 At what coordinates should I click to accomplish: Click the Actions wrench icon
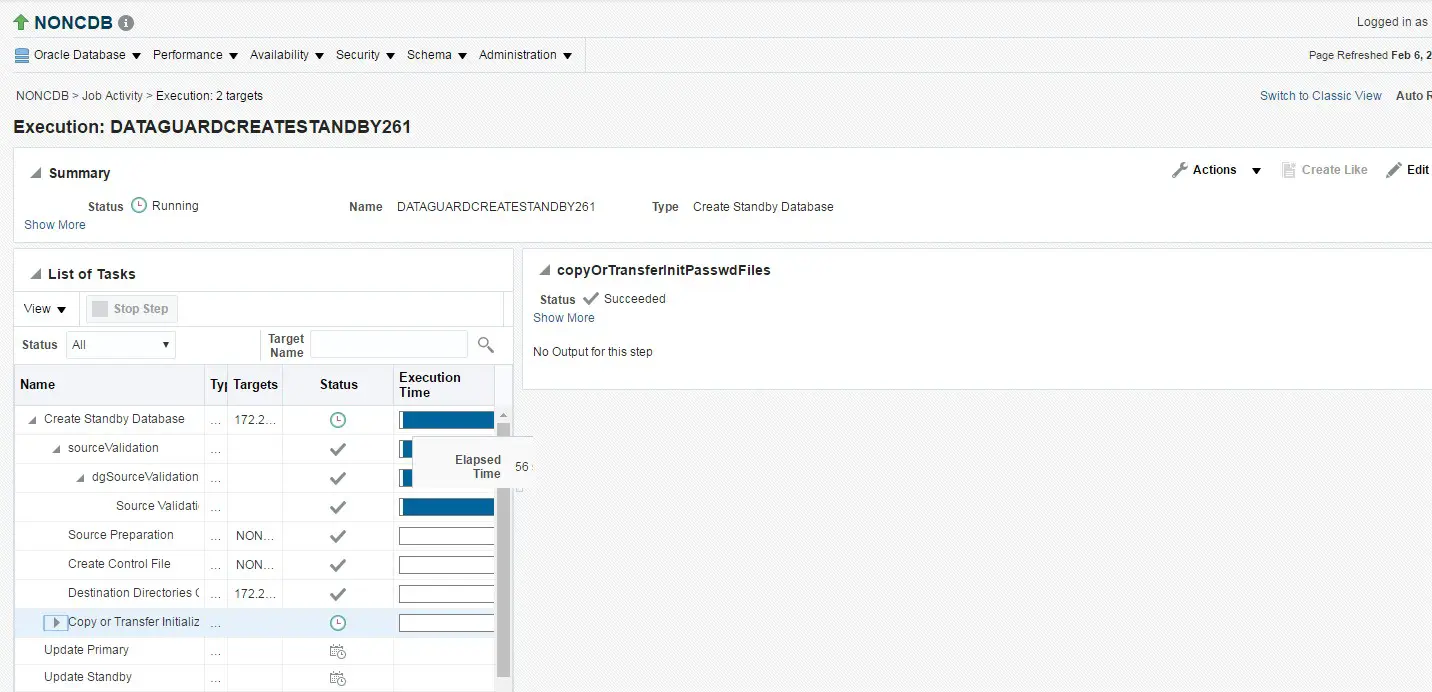click(x=1180, y=170)
